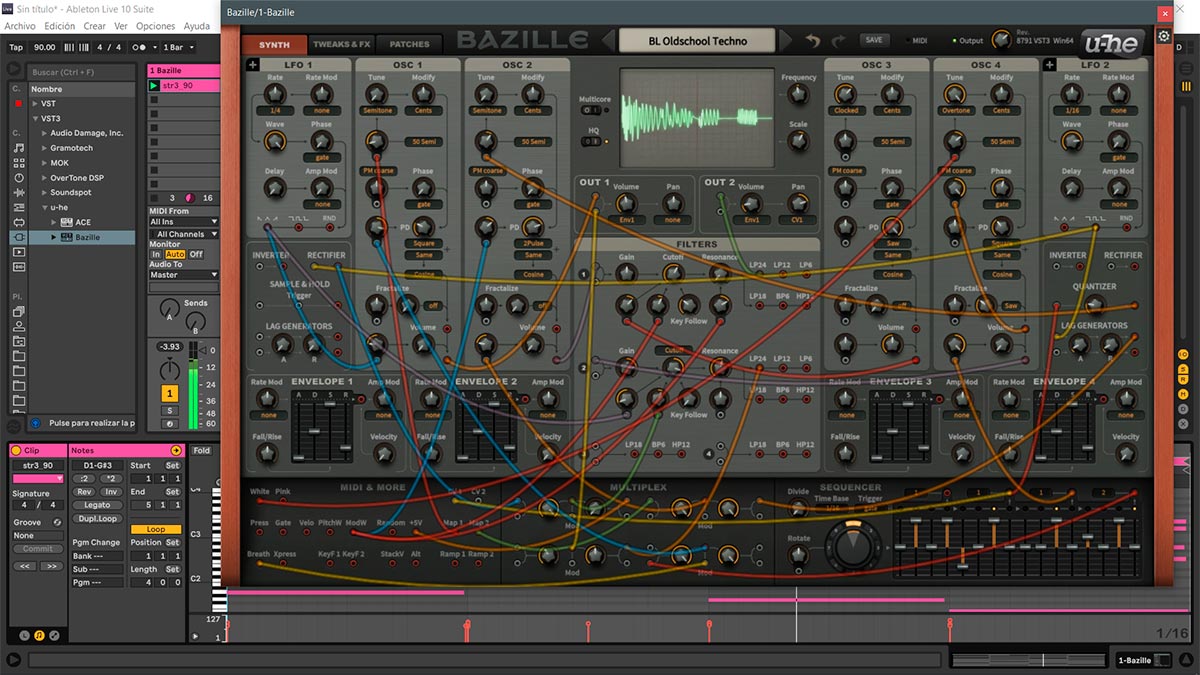Show the clip Envelopes box icon
This screenshot has height=675, width=1200.
(x=54, y=635)
